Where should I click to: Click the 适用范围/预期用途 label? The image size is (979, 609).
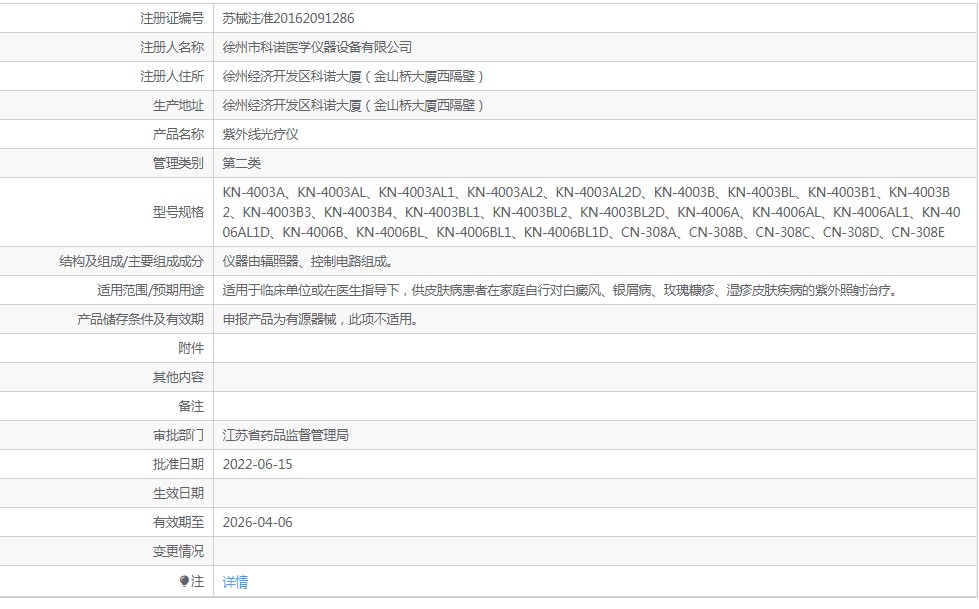click(150, 290)
